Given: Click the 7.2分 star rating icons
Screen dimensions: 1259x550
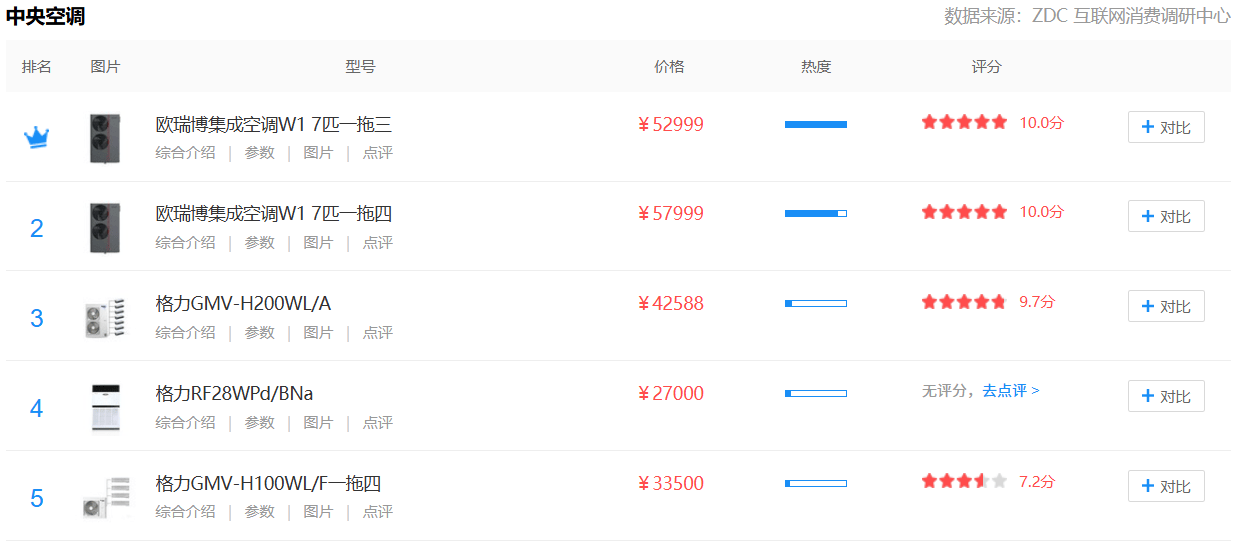Looking at the screenshot, I should [964, 481].
